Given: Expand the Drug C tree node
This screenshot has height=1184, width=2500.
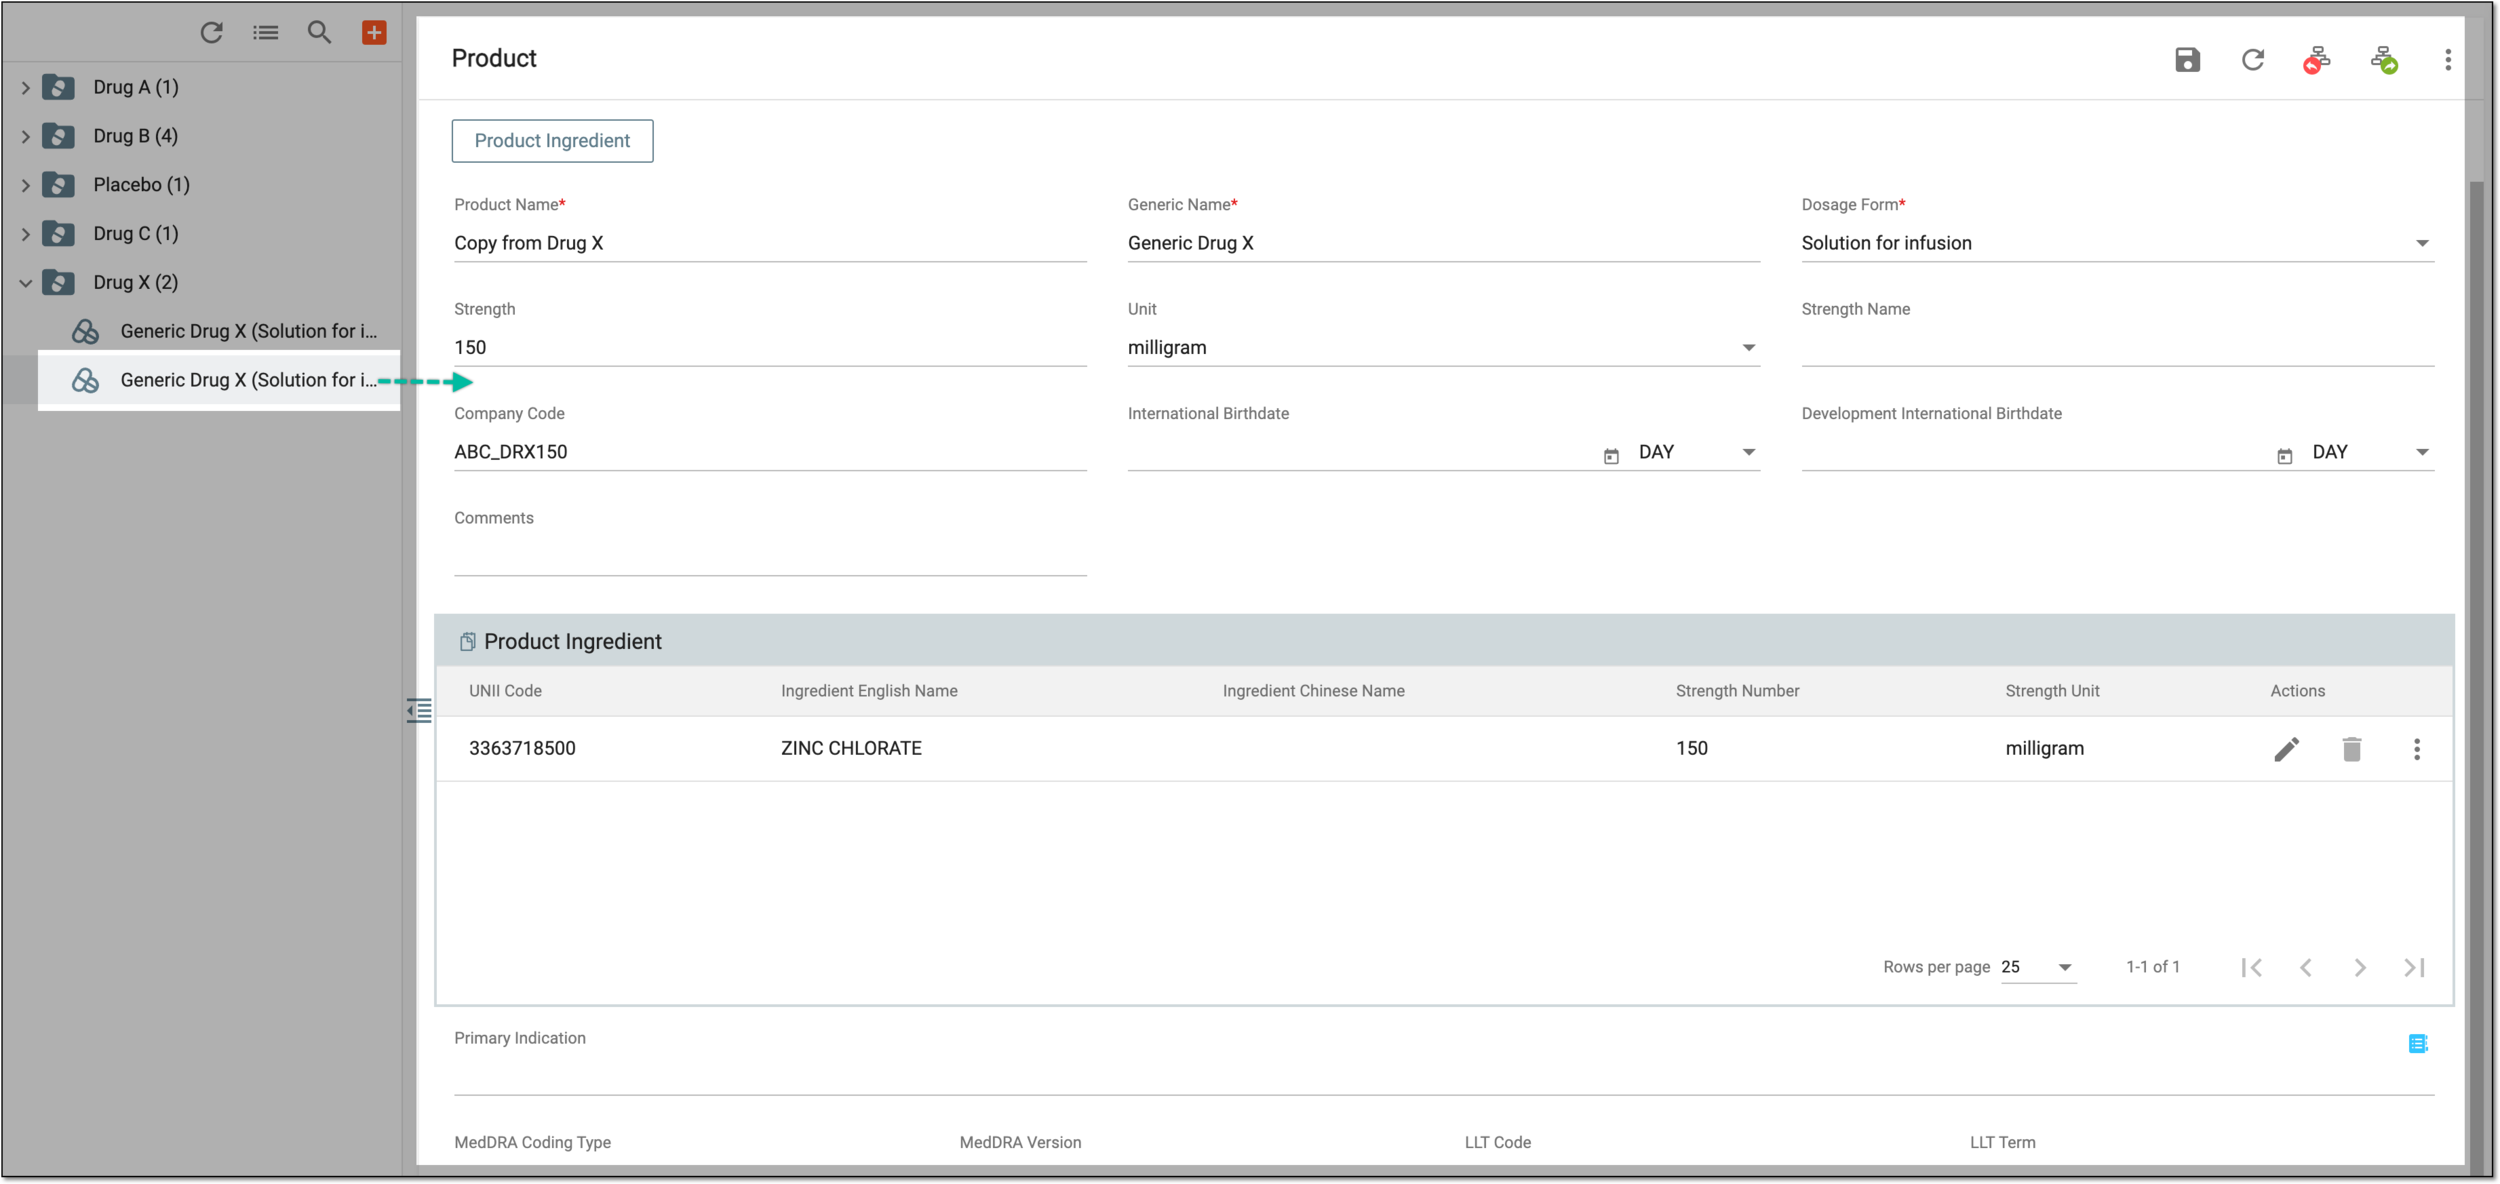Looking at the screenshot, I should (x=26, y=235).
